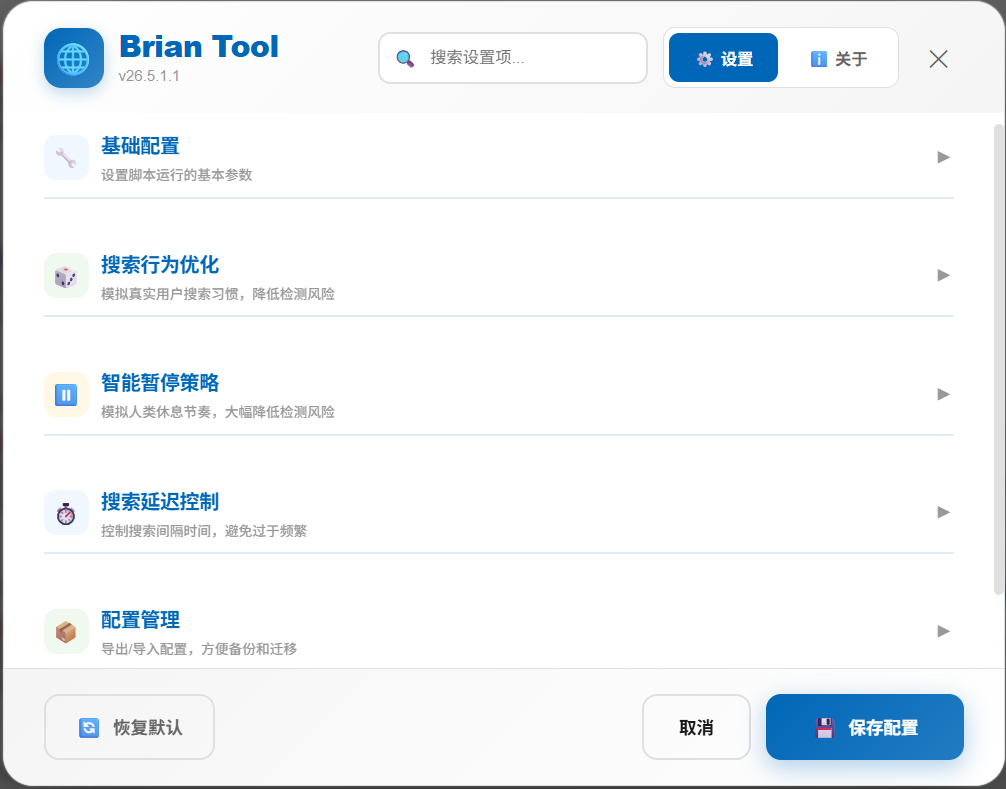Image resolution: width=1006 pixels, height=789 pixels.
Task: Click the package box icon beside 配置管理
Action: [x=66, y=632]
